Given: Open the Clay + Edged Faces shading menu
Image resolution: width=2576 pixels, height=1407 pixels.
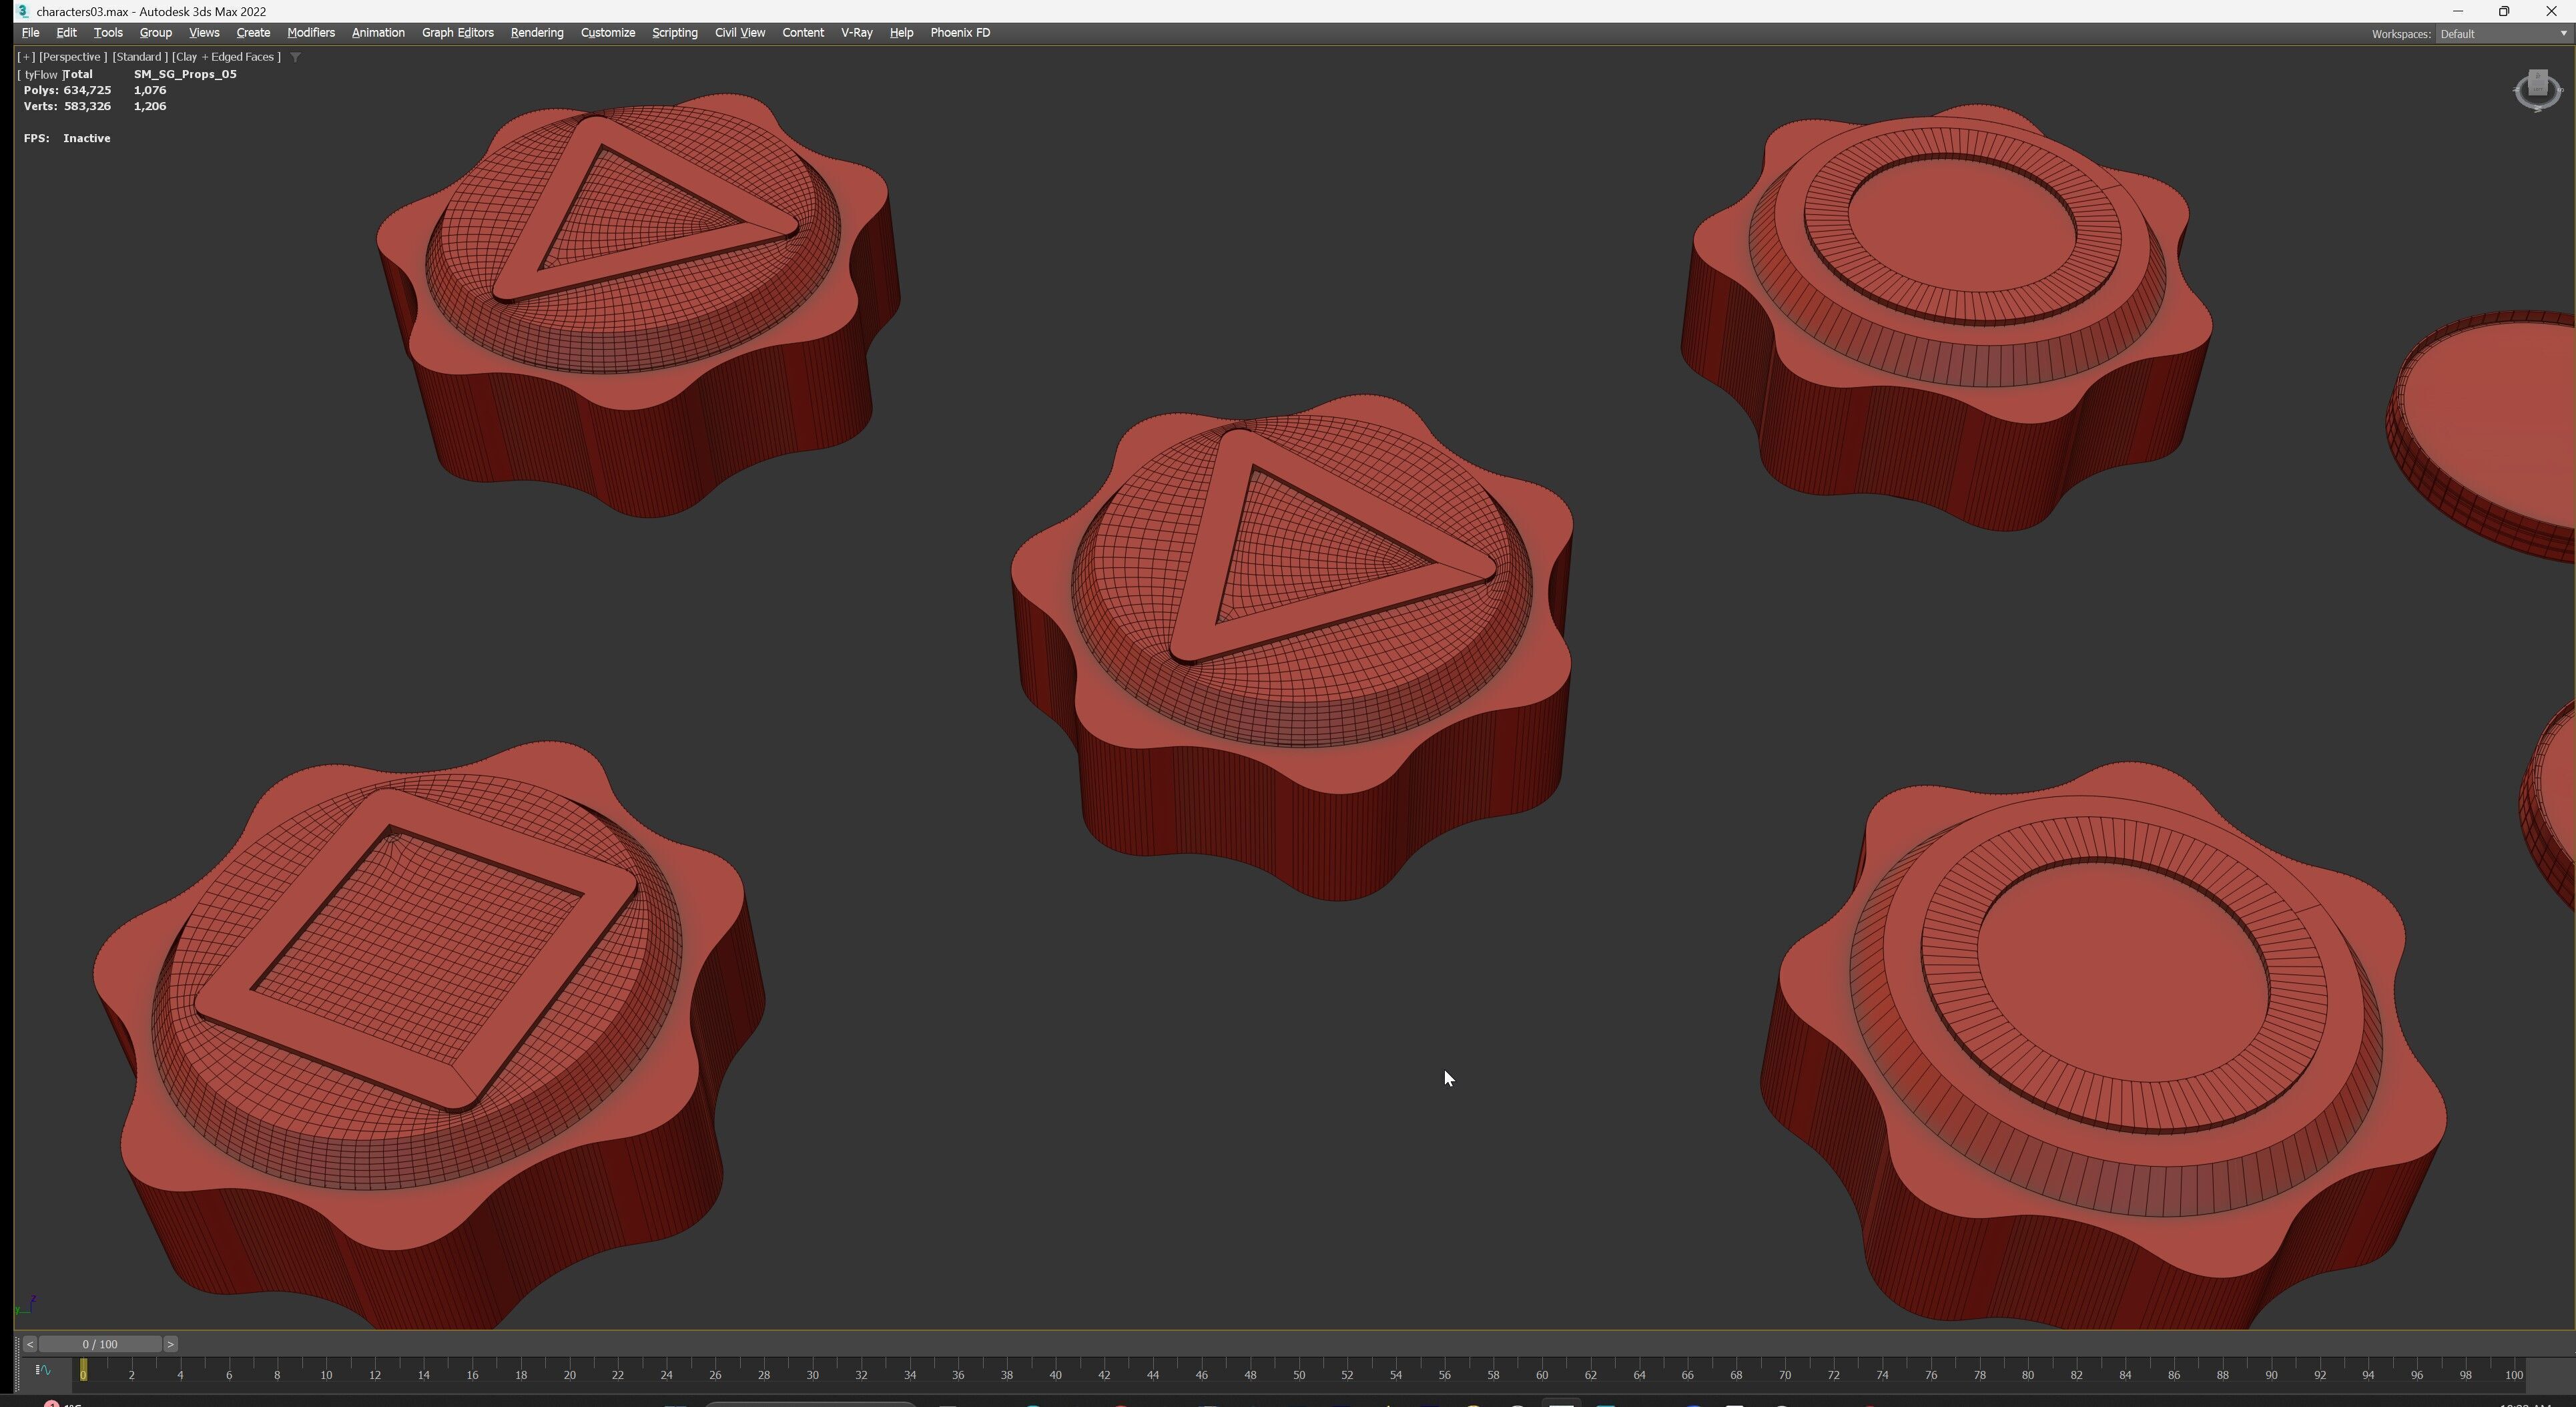Looking at the screenshot, I should pyautogui.click(x=226, y=57).
